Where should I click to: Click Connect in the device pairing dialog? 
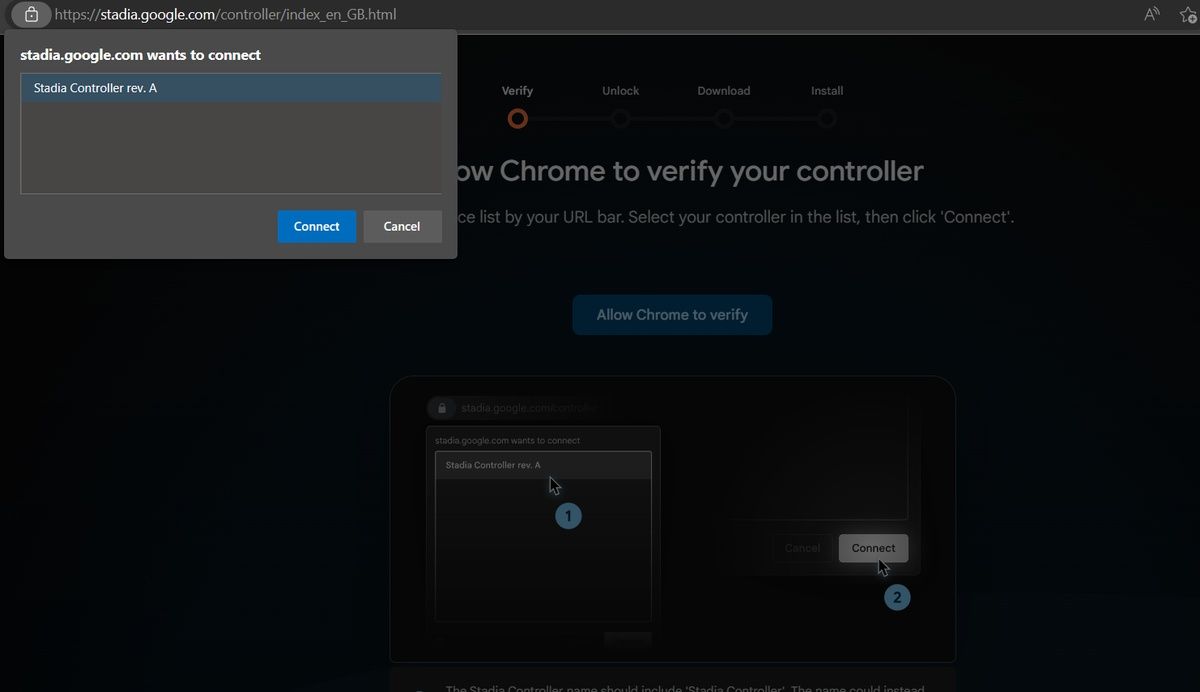(x=317, y=226)
